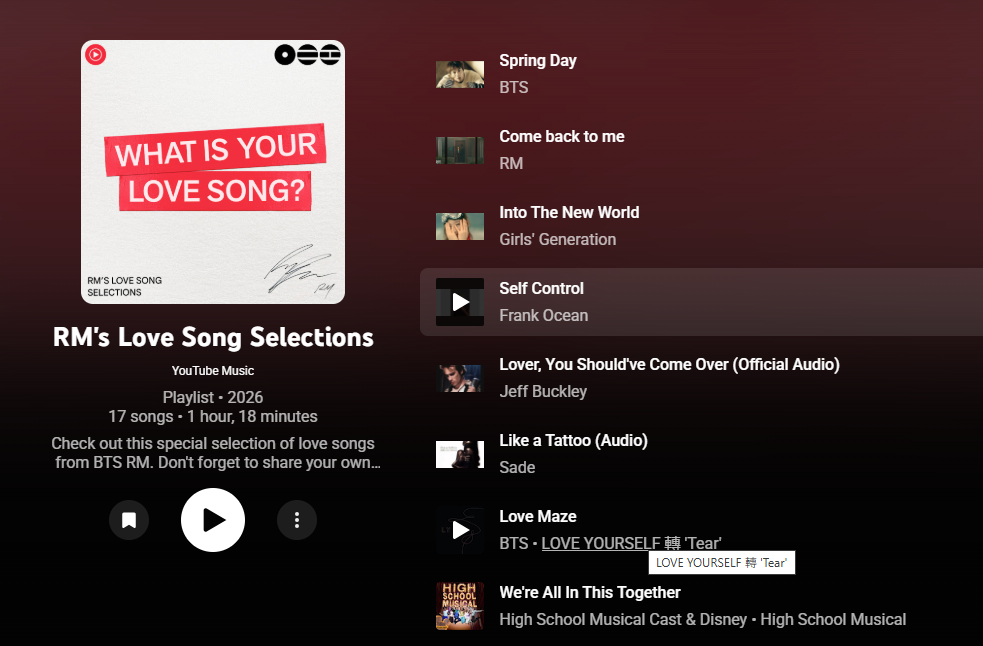Screen dimensions: 983x646
Task: Open the Spring Day thumbnail
Action: (x=460, y=74)
